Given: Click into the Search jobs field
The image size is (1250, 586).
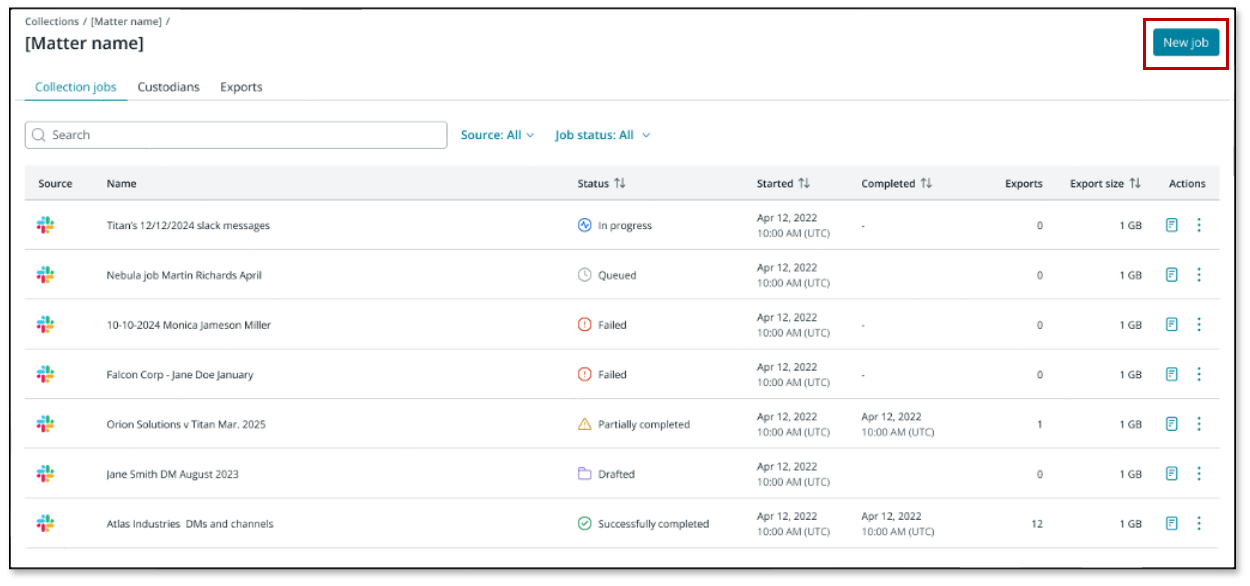Looking at the screenshot, I should 236,135.
